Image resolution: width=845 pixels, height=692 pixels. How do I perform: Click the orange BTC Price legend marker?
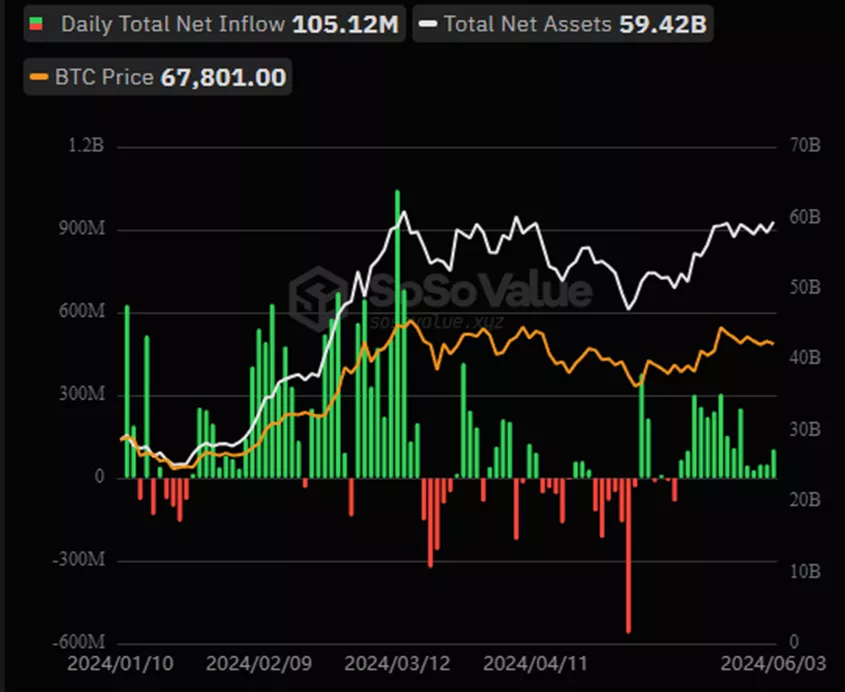[x=38, y=77]
